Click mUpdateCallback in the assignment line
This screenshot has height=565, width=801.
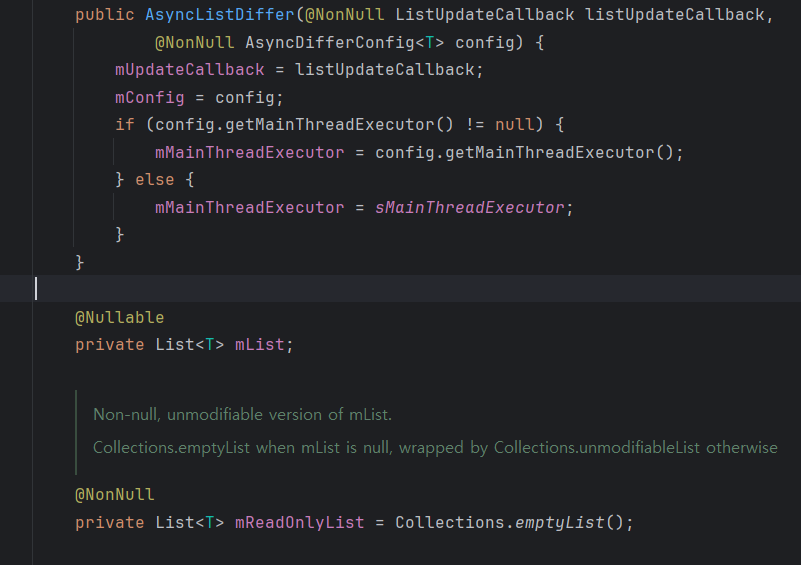pyautogui.click(x=190, y=69)
